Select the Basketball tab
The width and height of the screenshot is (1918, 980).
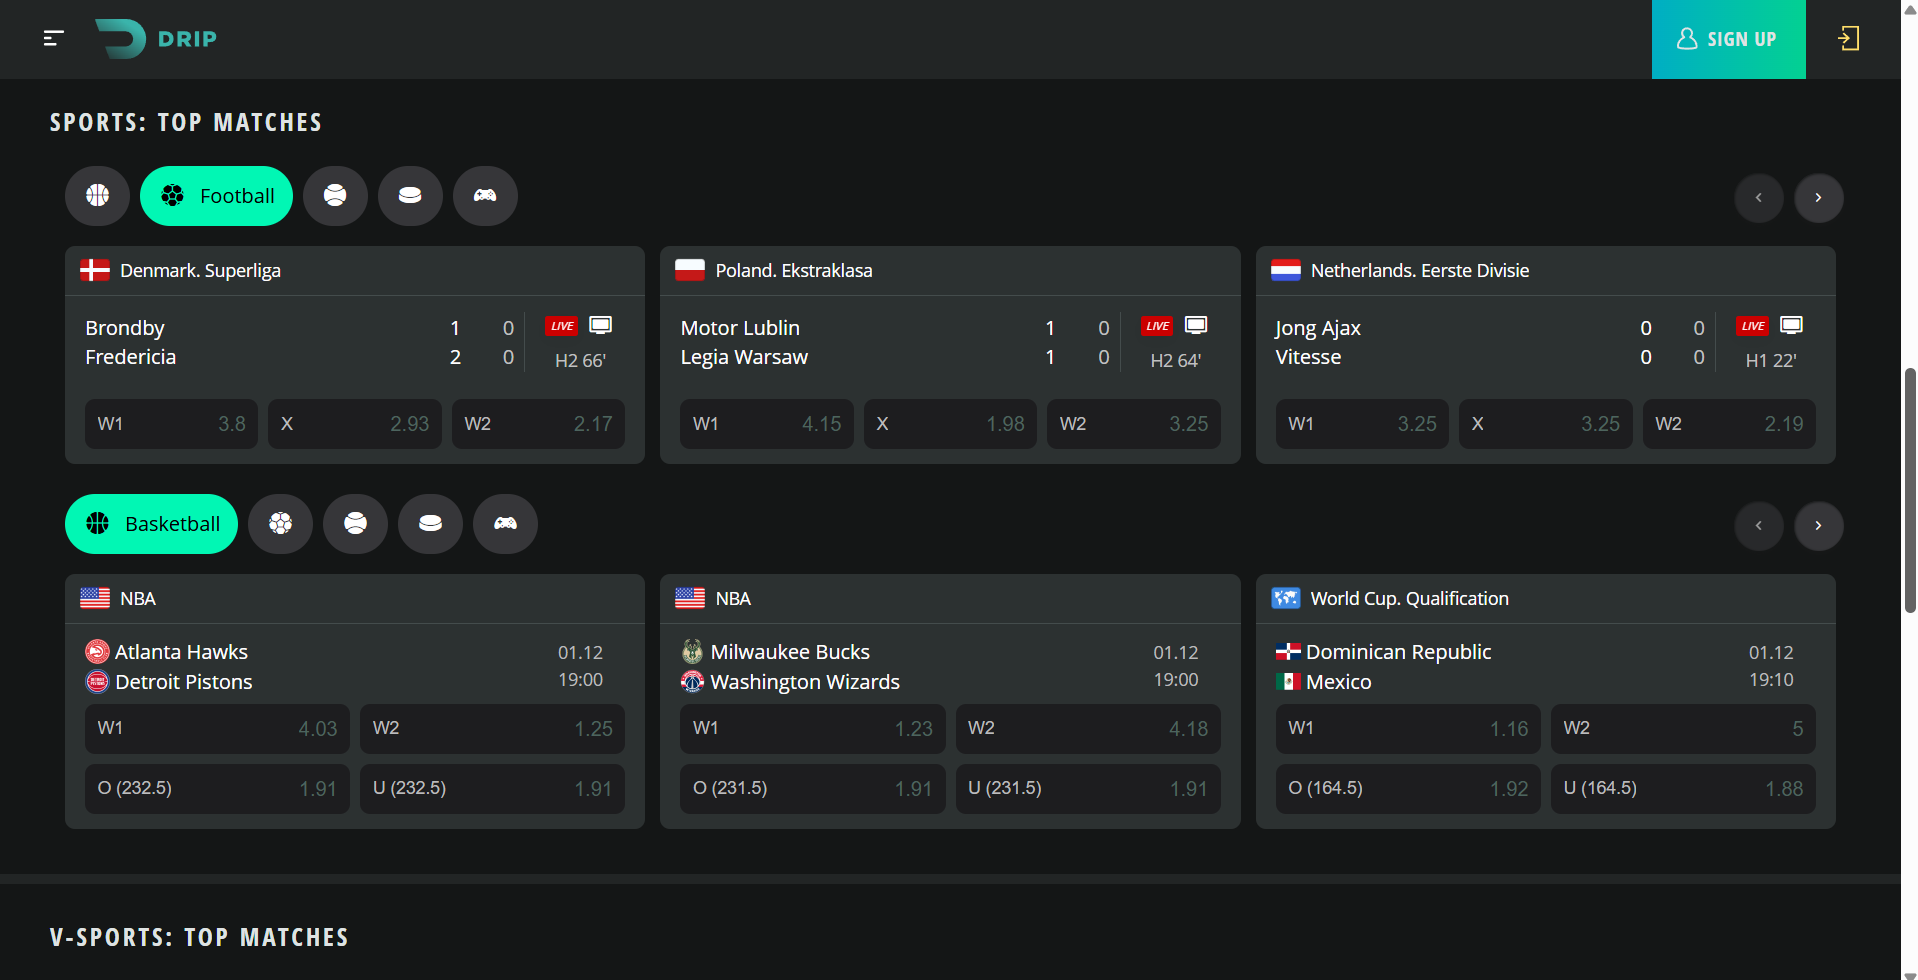point(151,524)
